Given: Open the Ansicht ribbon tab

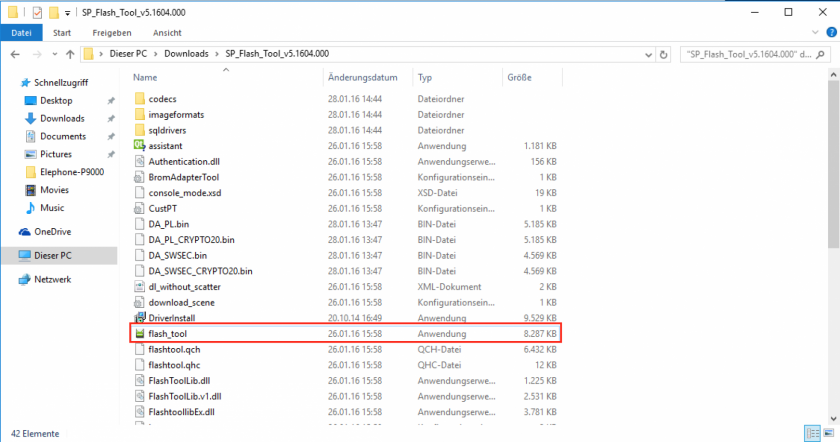Looking at the screenshot, I should [167, 33].
